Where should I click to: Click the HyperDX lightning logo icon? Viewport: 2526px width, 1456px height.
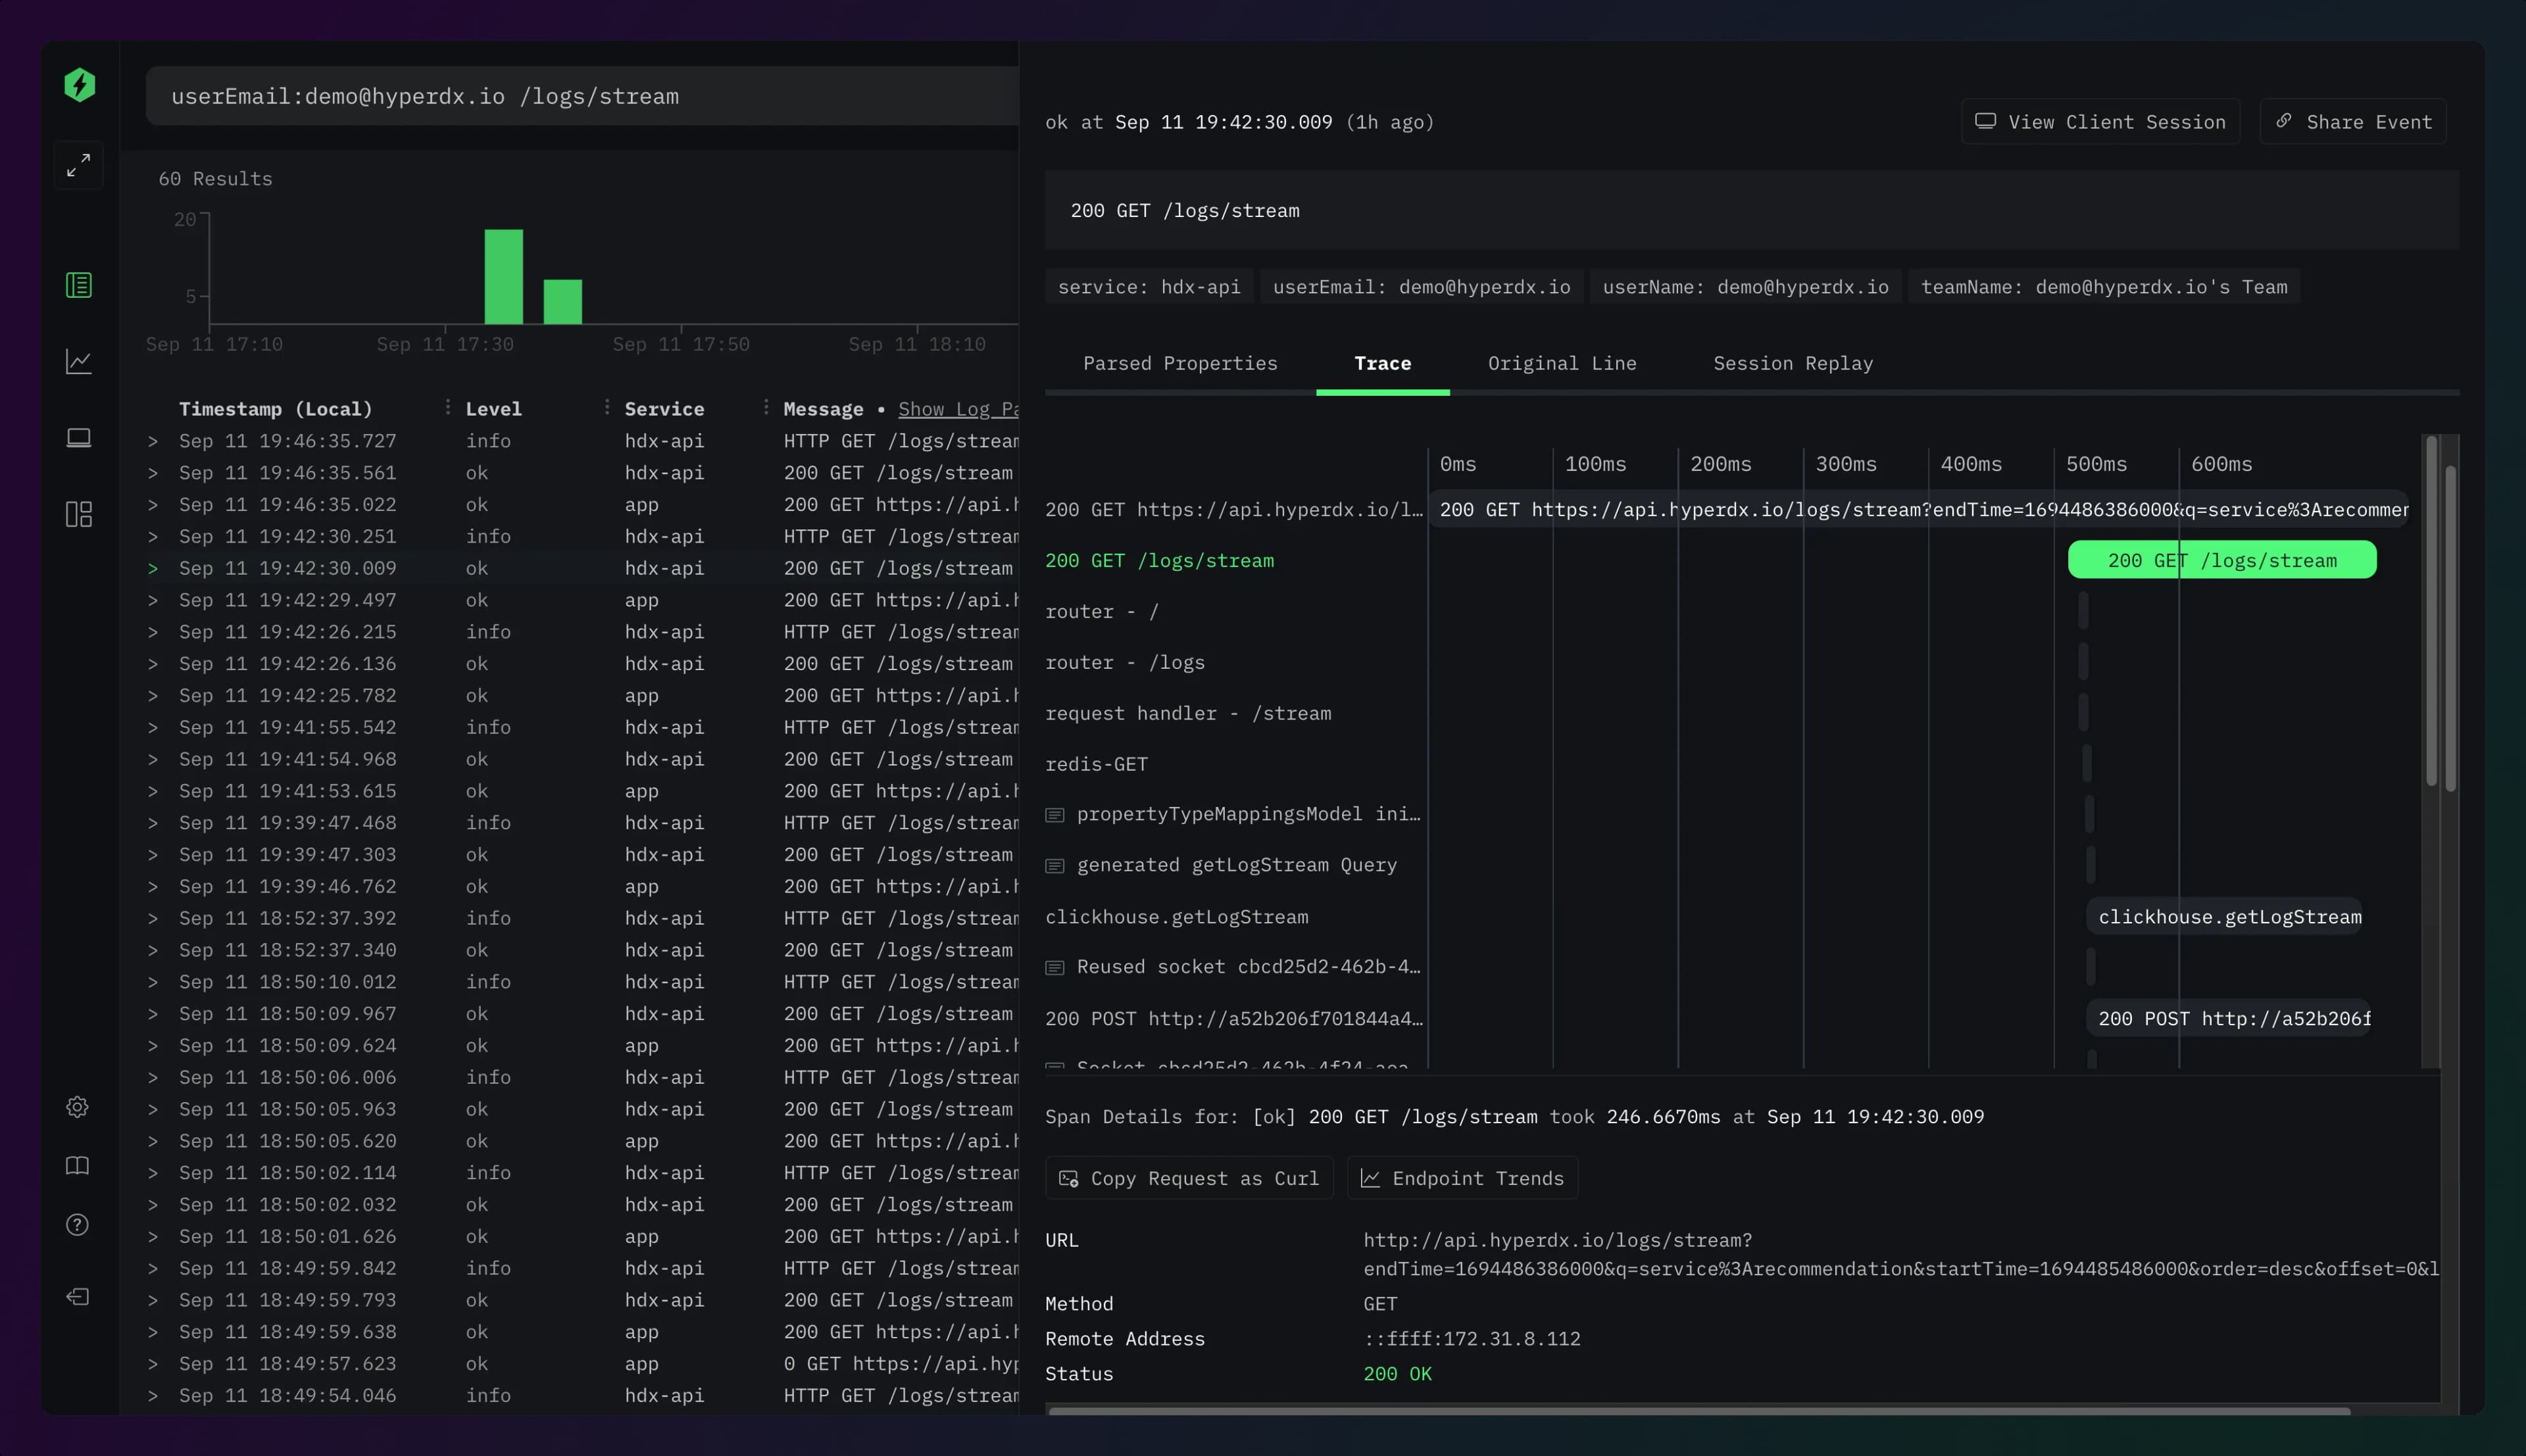(x=79, y=85)
